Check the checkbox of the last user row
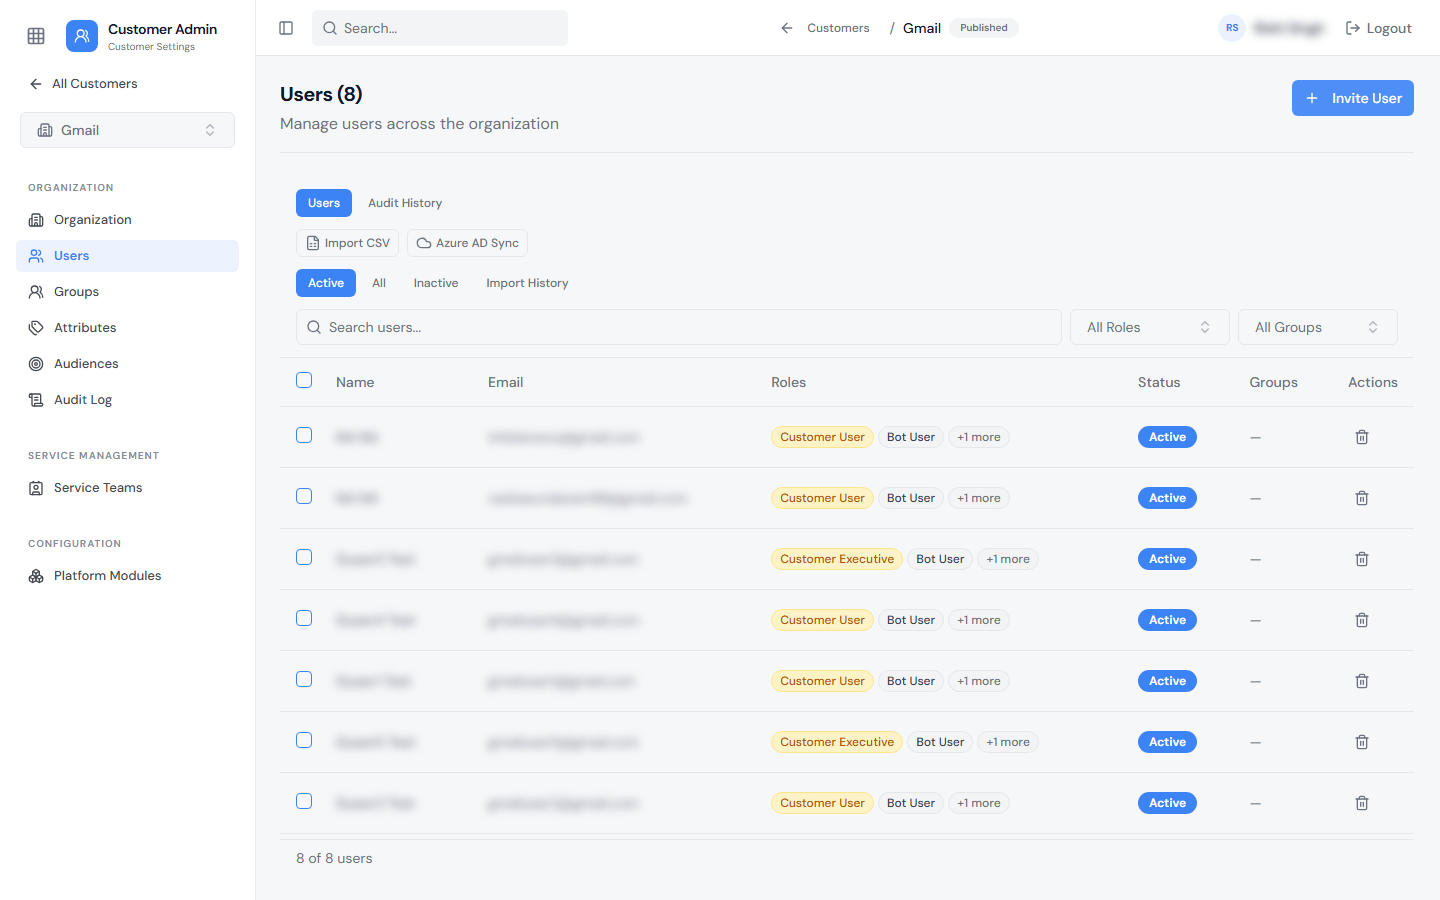This screenshot has width=1440, height=900. (304, 801)
